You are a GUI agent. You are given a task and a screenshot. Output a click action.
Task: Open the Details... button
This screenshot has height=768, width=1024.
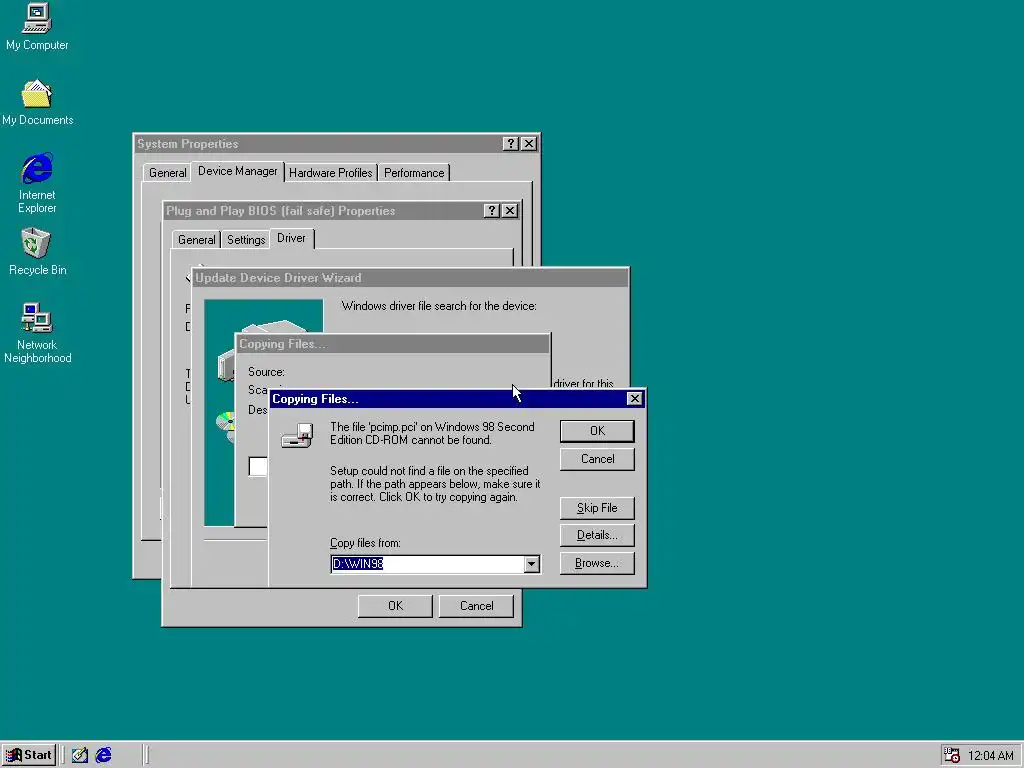coord(597,536)
